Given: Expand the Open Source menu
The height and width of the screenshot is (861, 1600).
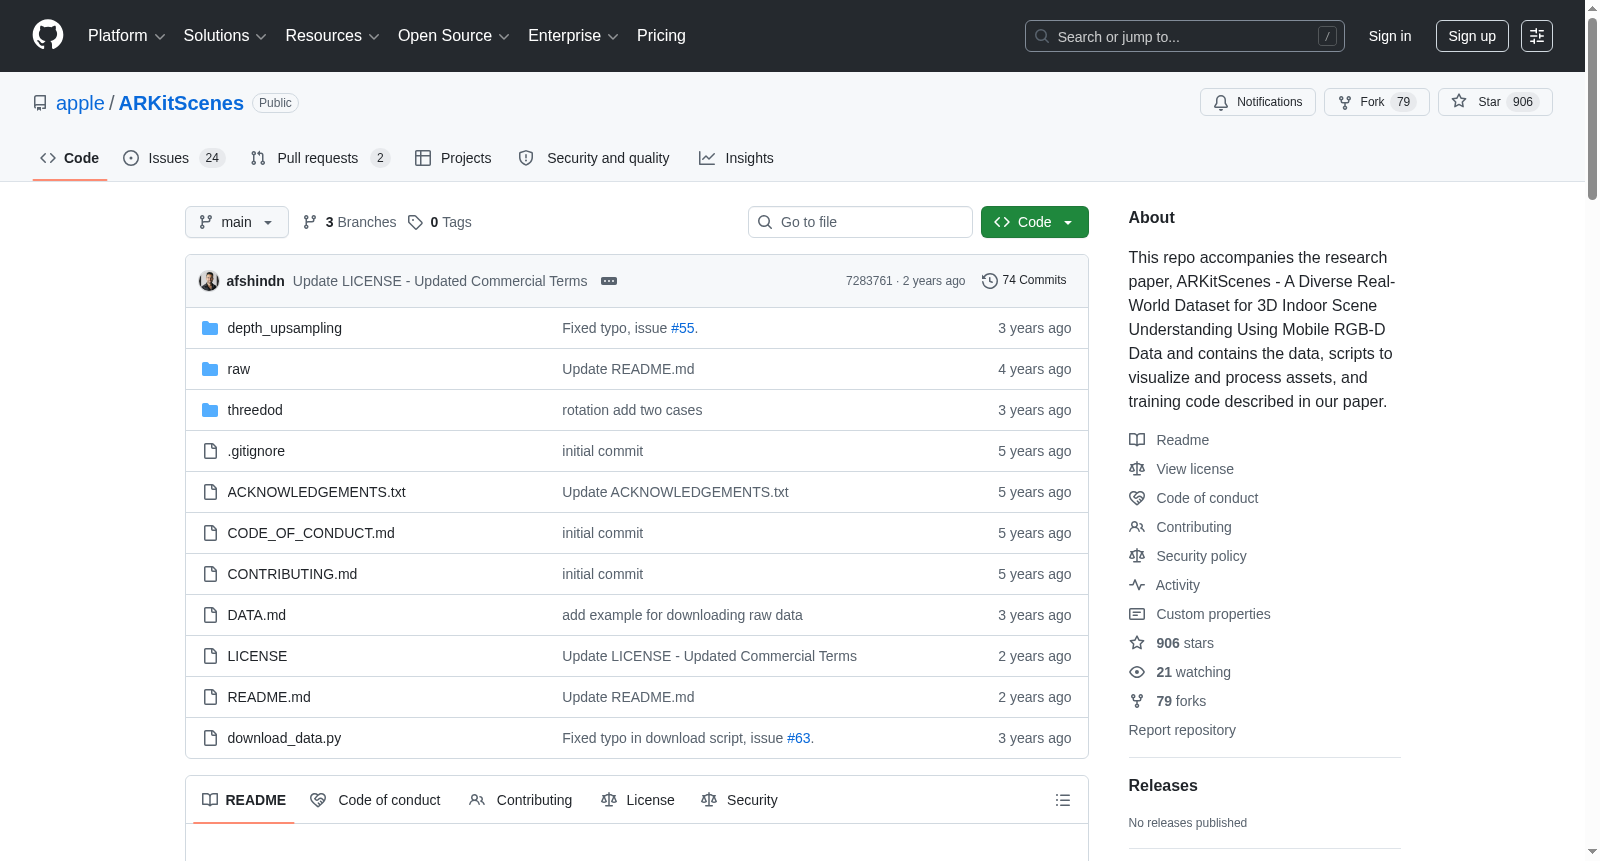Looking at the screenshot, I should (454, 36).
